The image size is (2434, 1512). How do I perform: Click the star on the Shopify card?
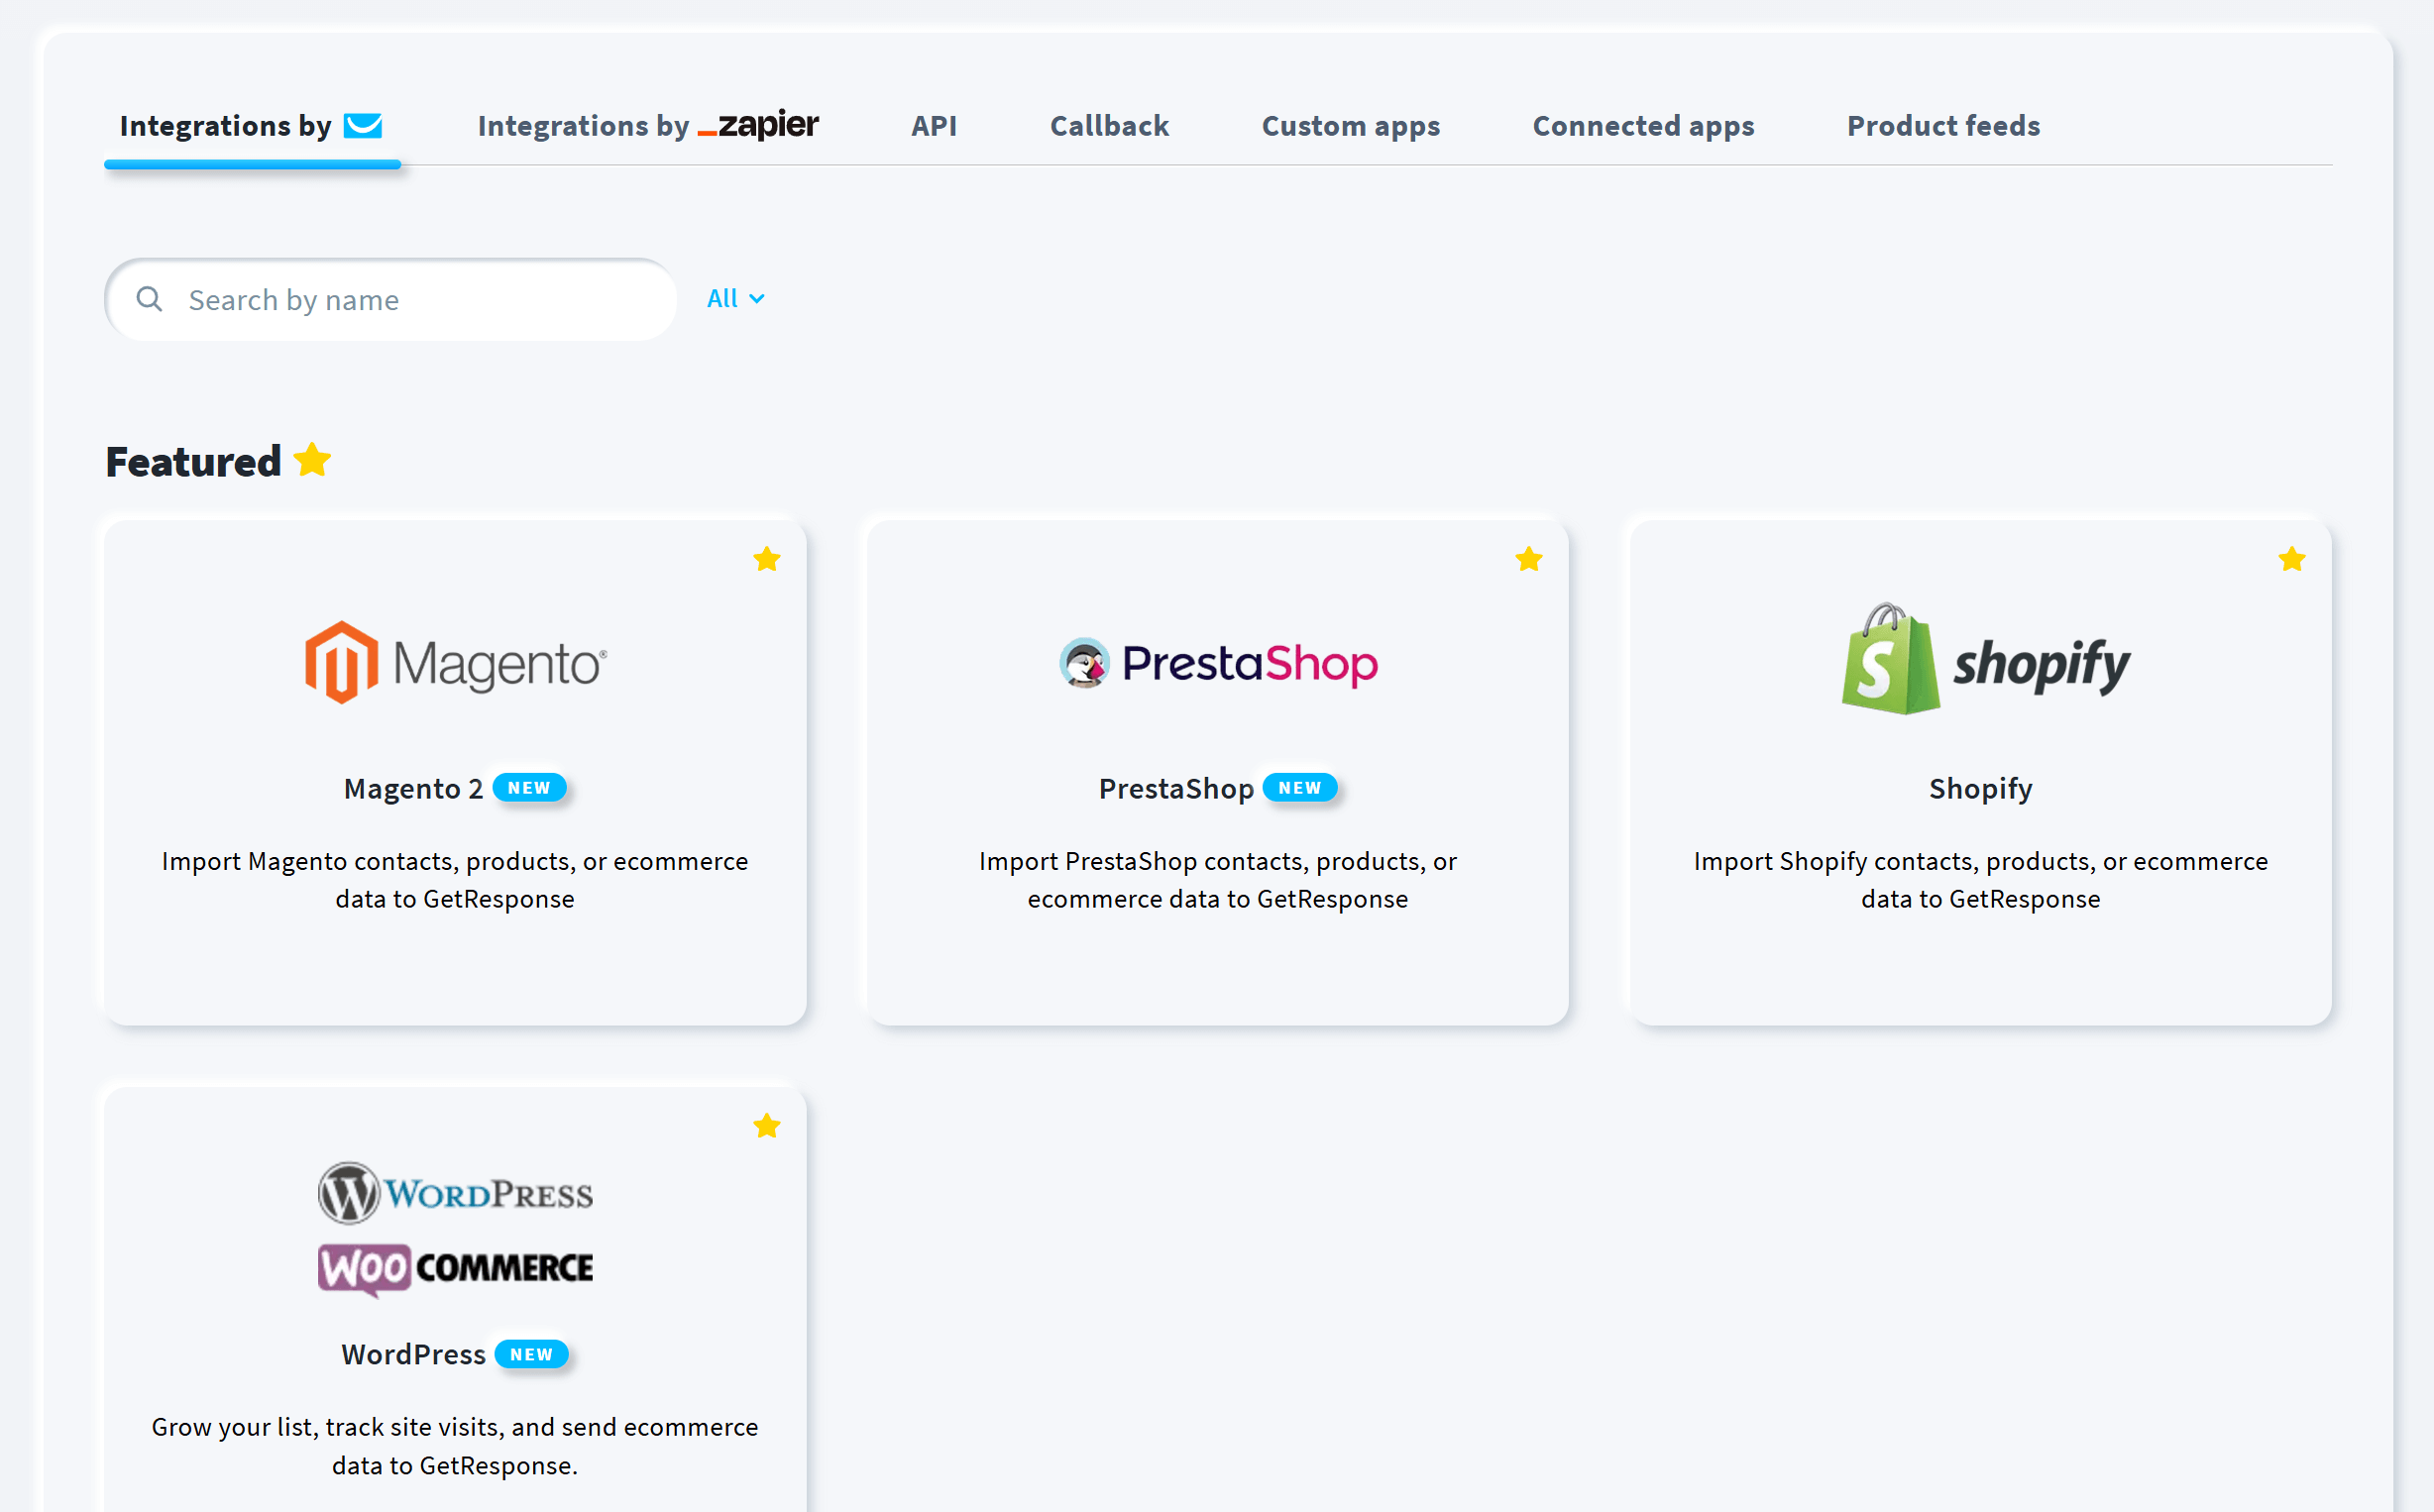pyautogui.click(x=2292, y=559)
